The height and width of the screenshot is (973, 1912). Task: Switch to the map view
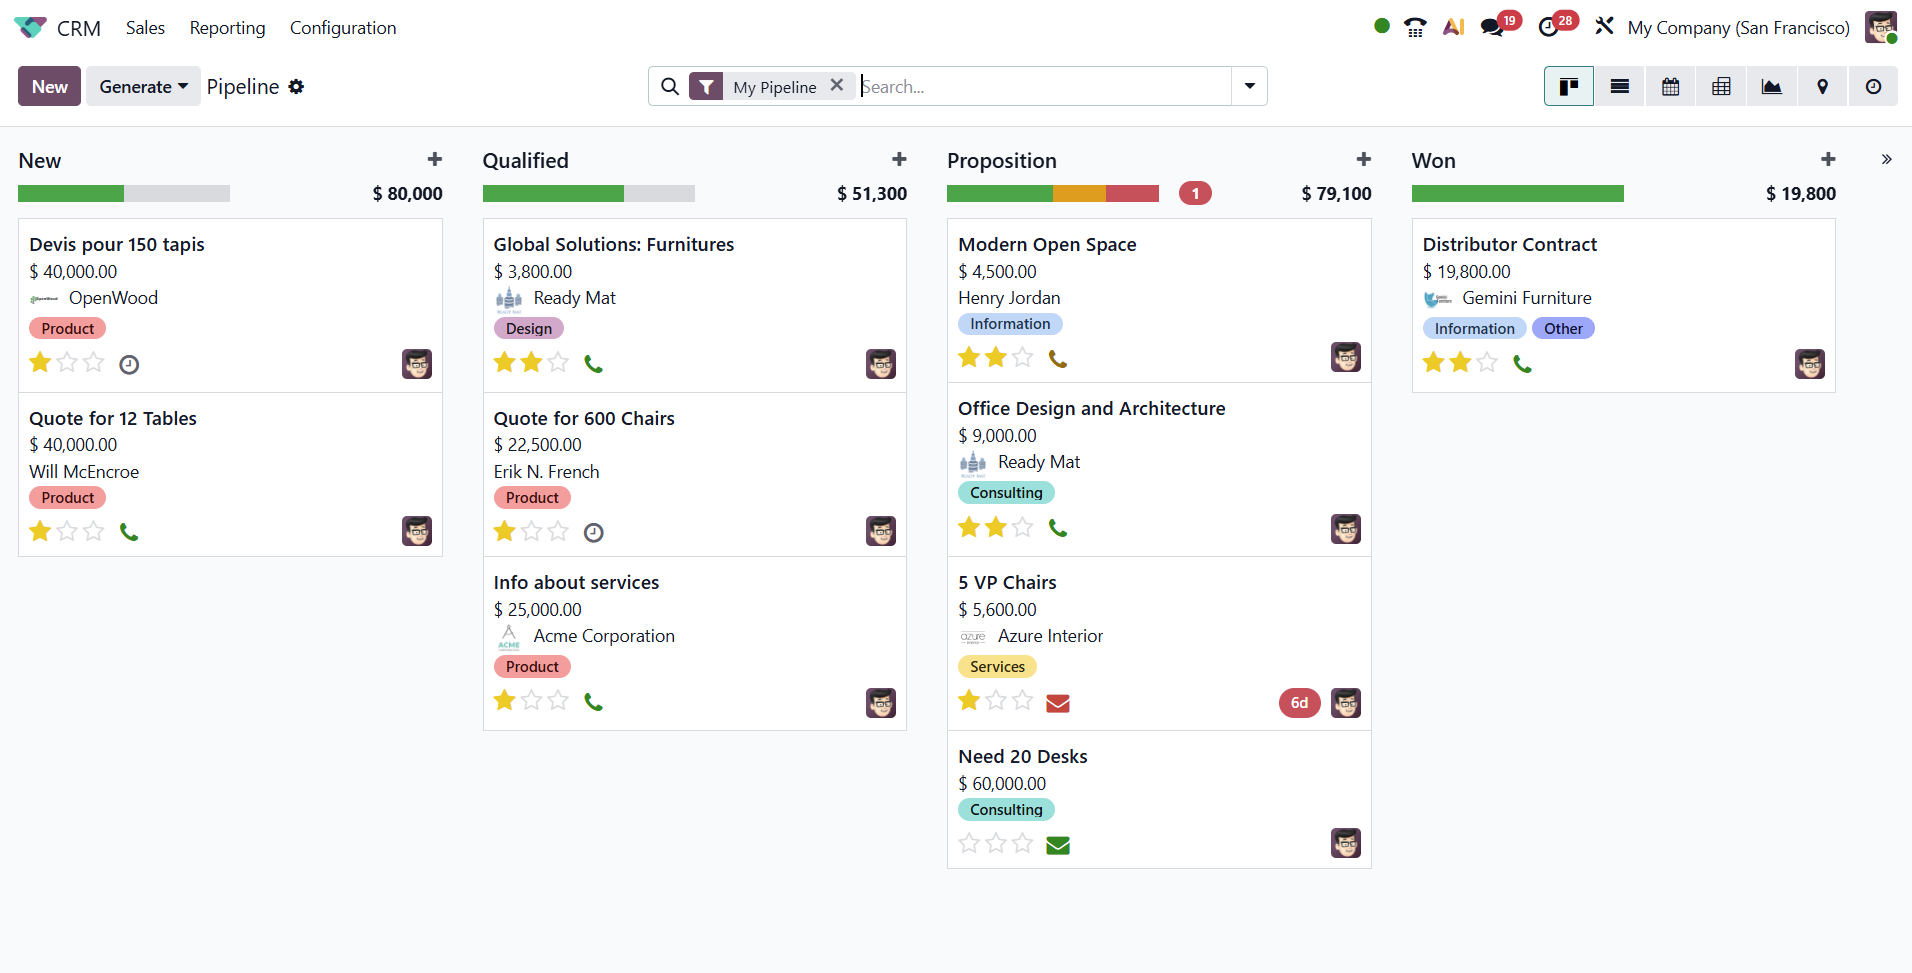click(x=1823, y=86)
